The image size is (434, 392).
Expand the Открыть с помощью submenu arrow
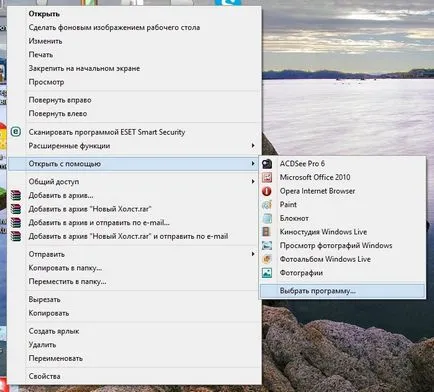253,164
